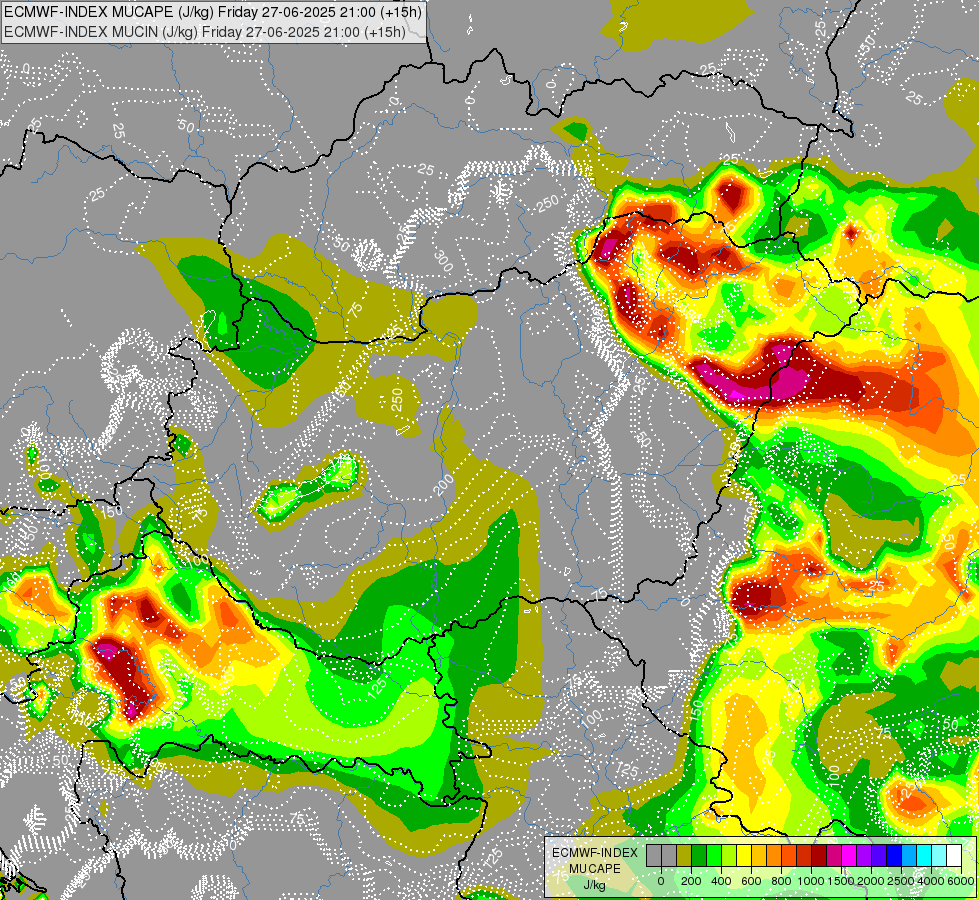Click the legend scale label 200

coord(691,881)
